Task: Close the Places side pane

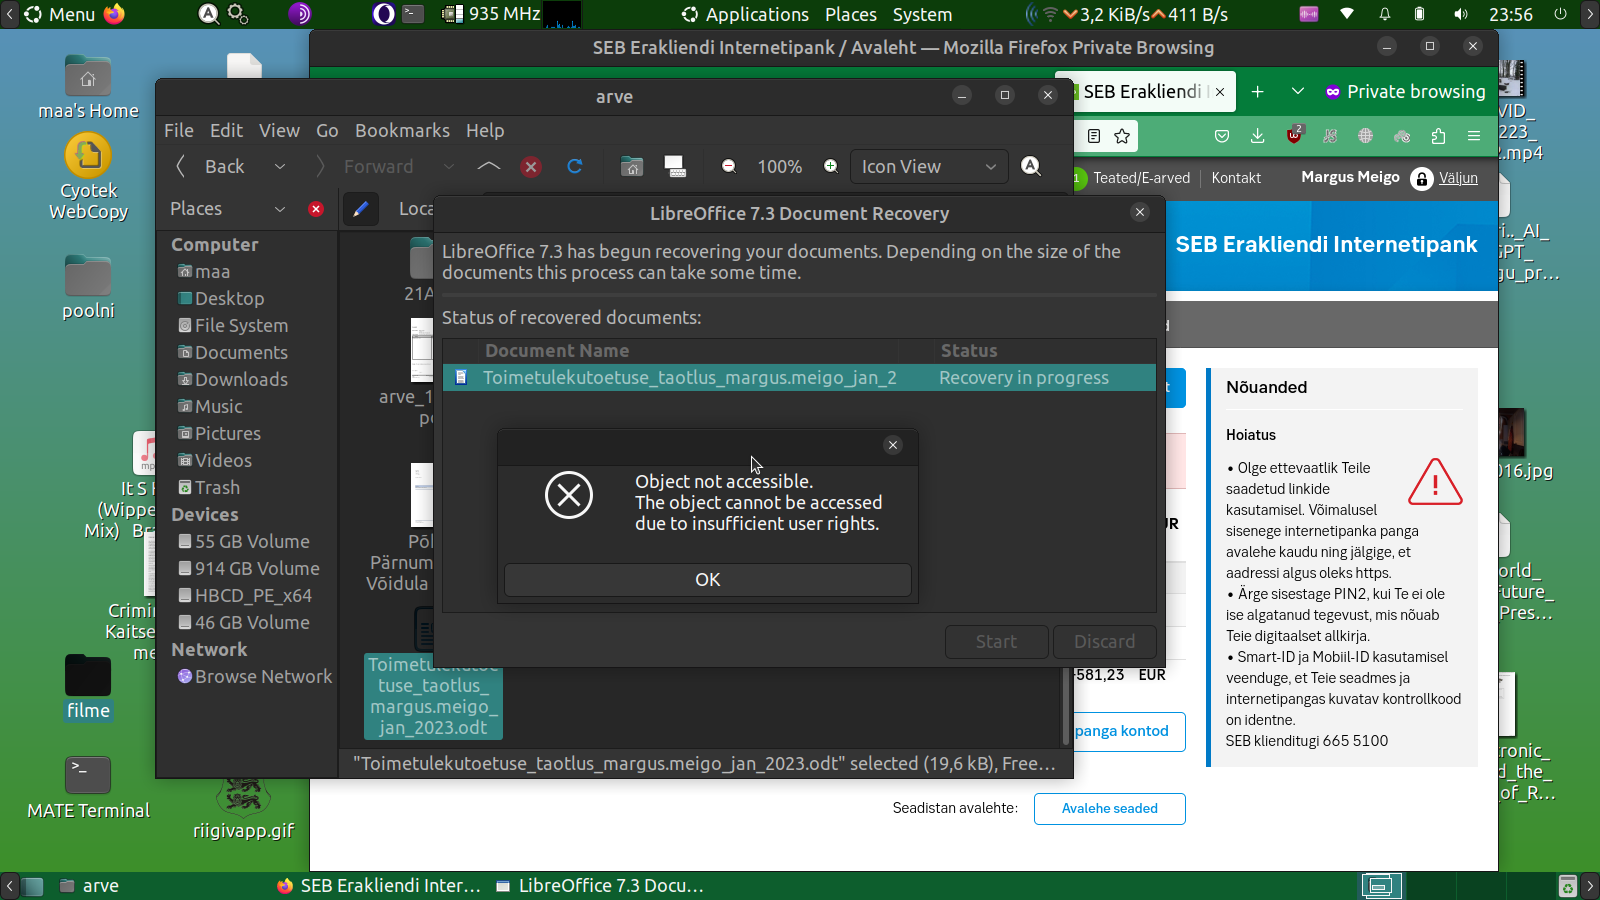Action: (316, 209)
